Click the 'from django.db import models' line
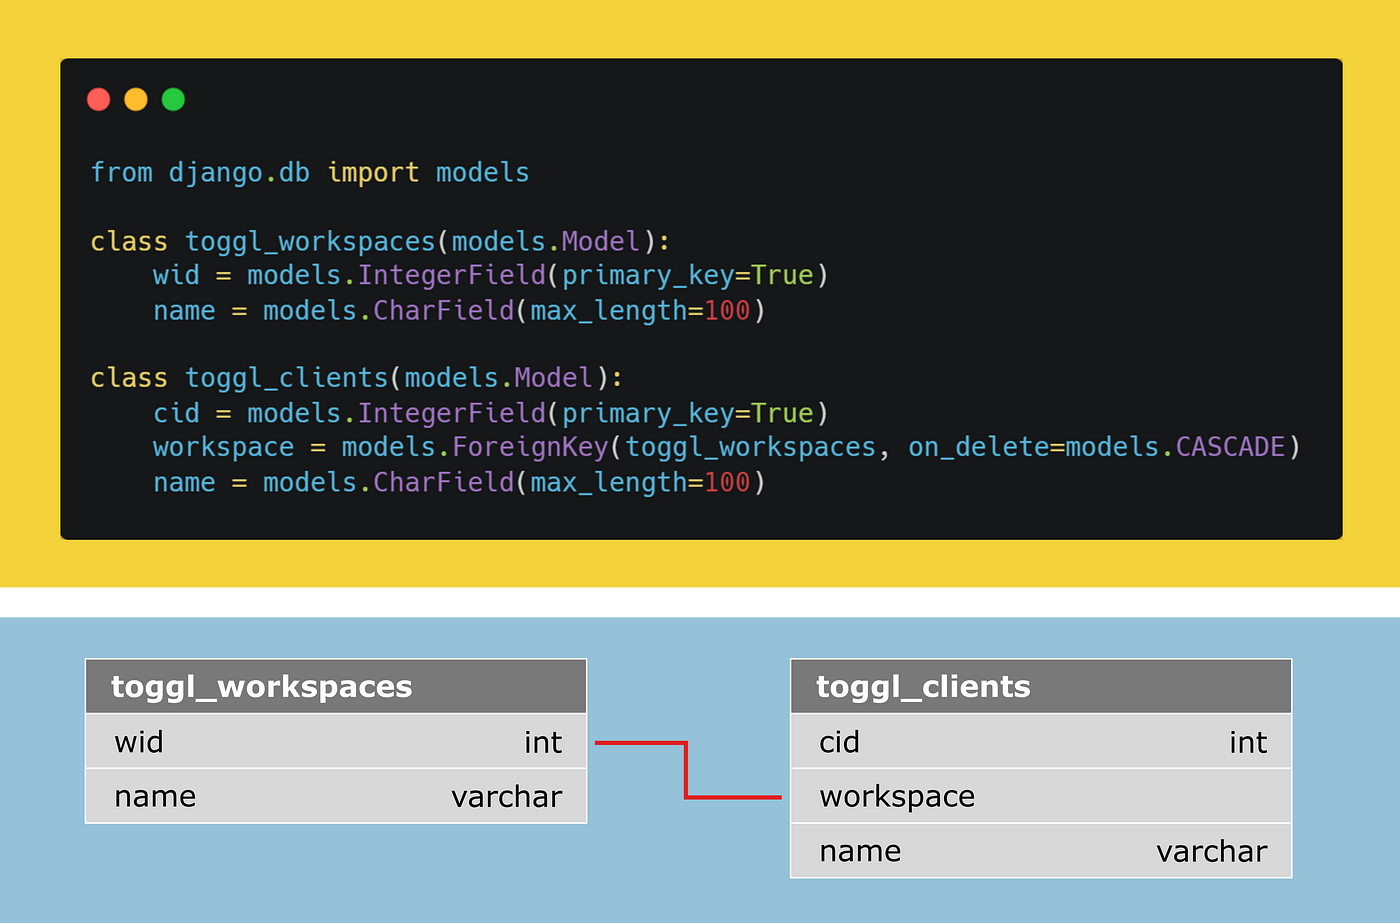The height and width of the screenshot is (923, 1400). (310, 173)
